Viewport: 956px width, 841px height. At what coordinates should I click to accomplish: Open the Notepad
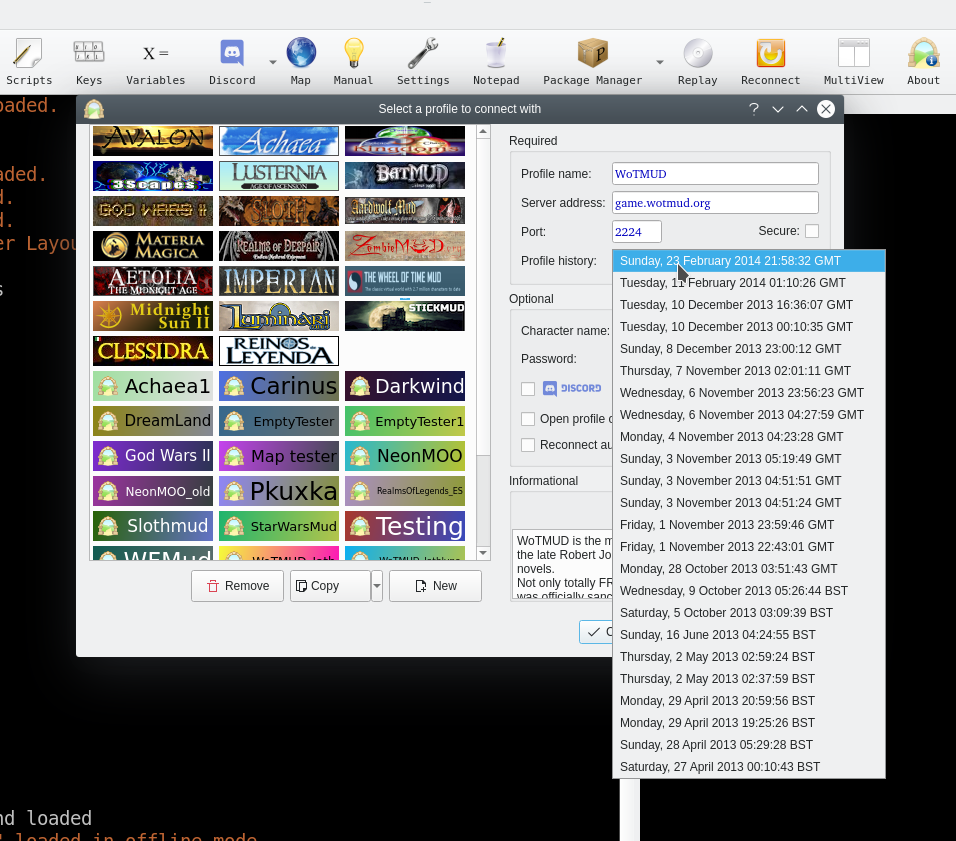click(x=496, y=62)
